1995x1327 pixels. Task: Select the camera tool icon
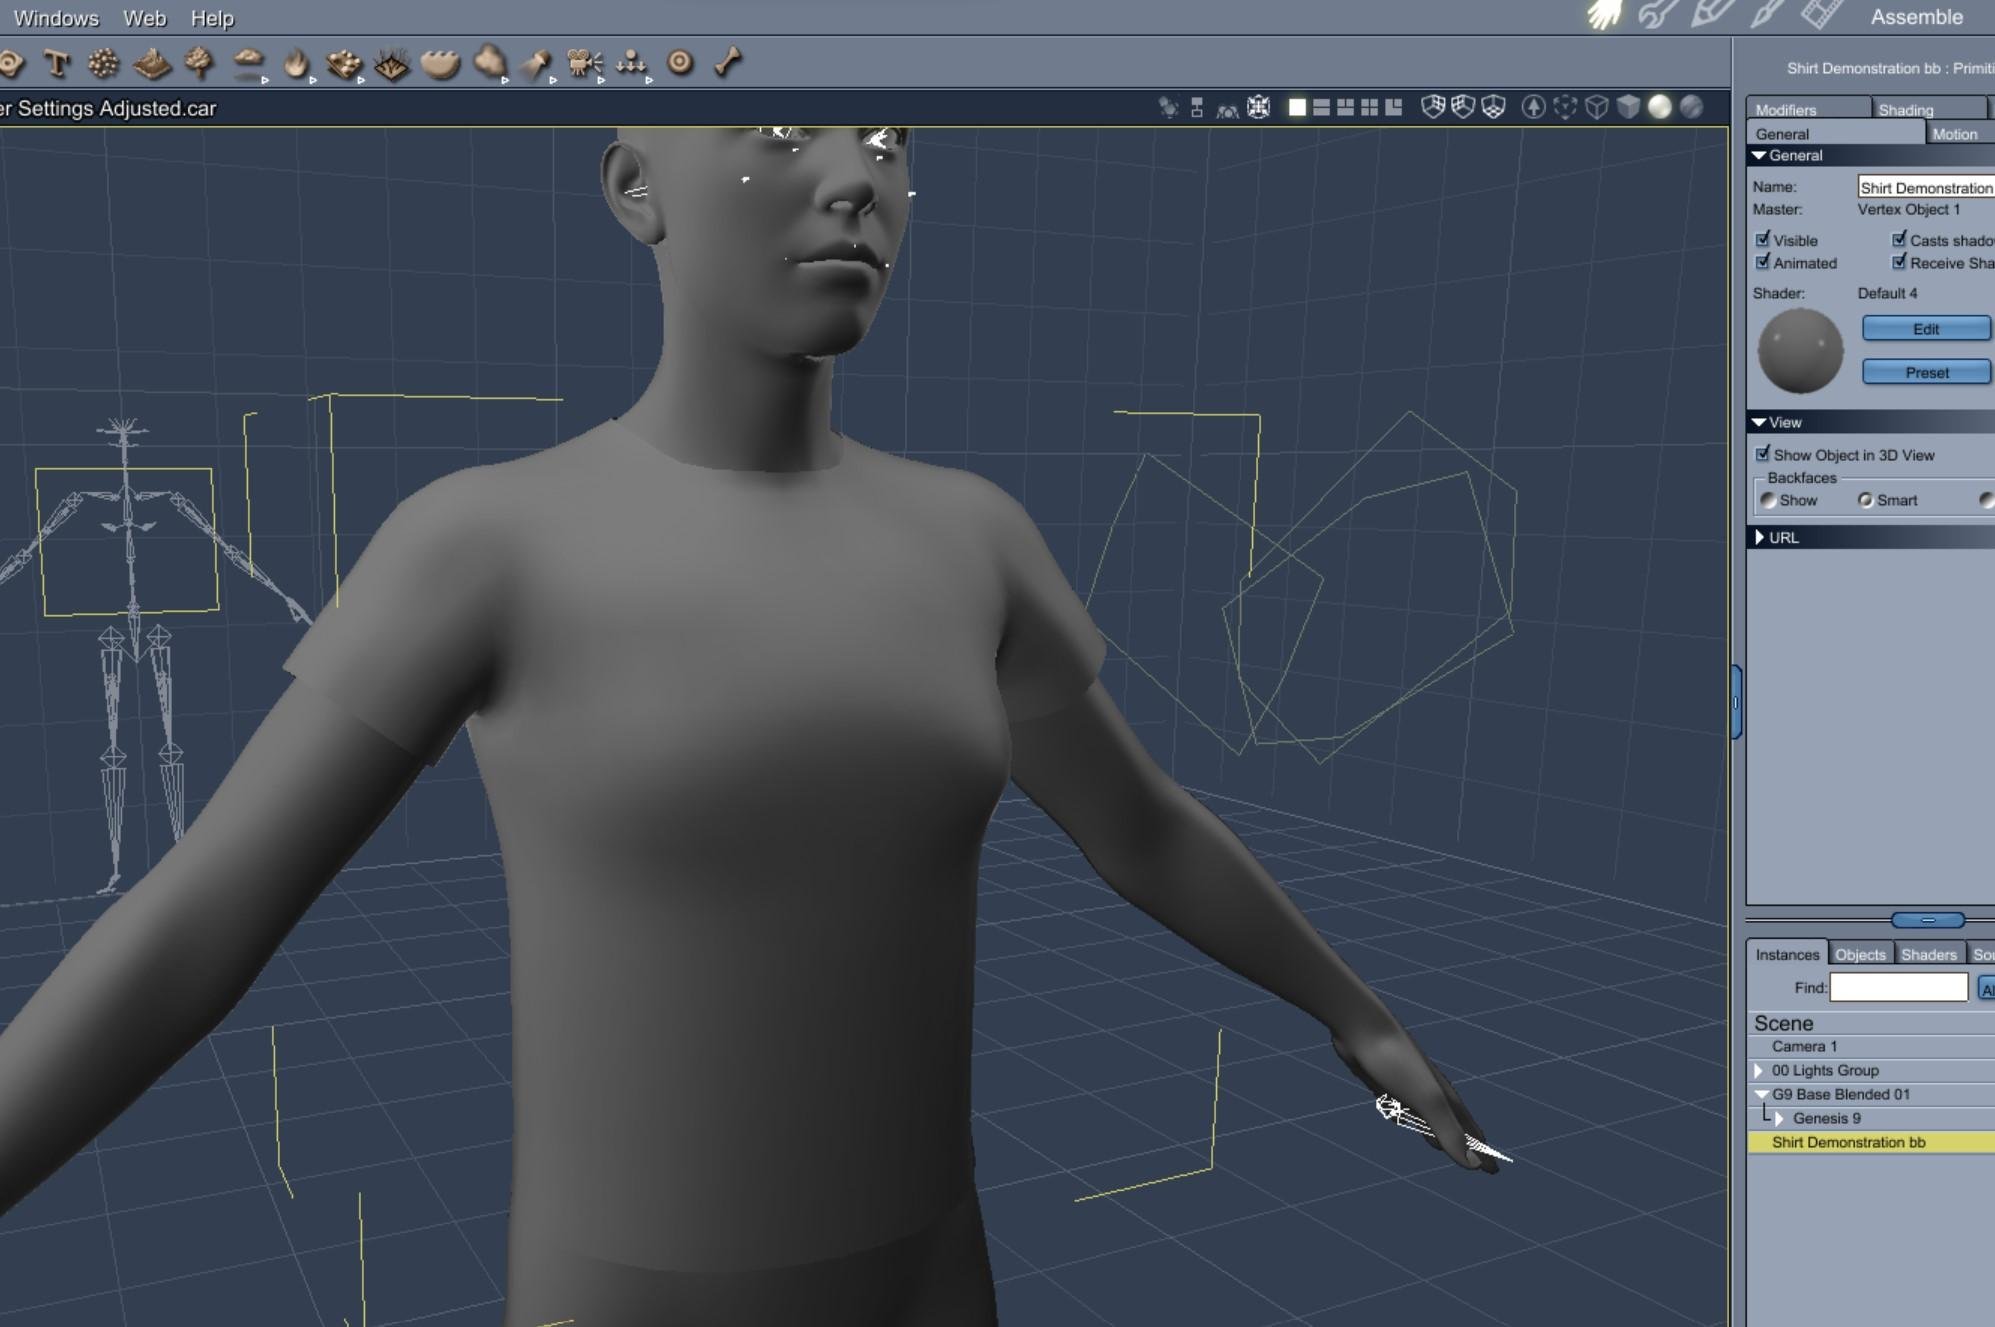[583, 63]
